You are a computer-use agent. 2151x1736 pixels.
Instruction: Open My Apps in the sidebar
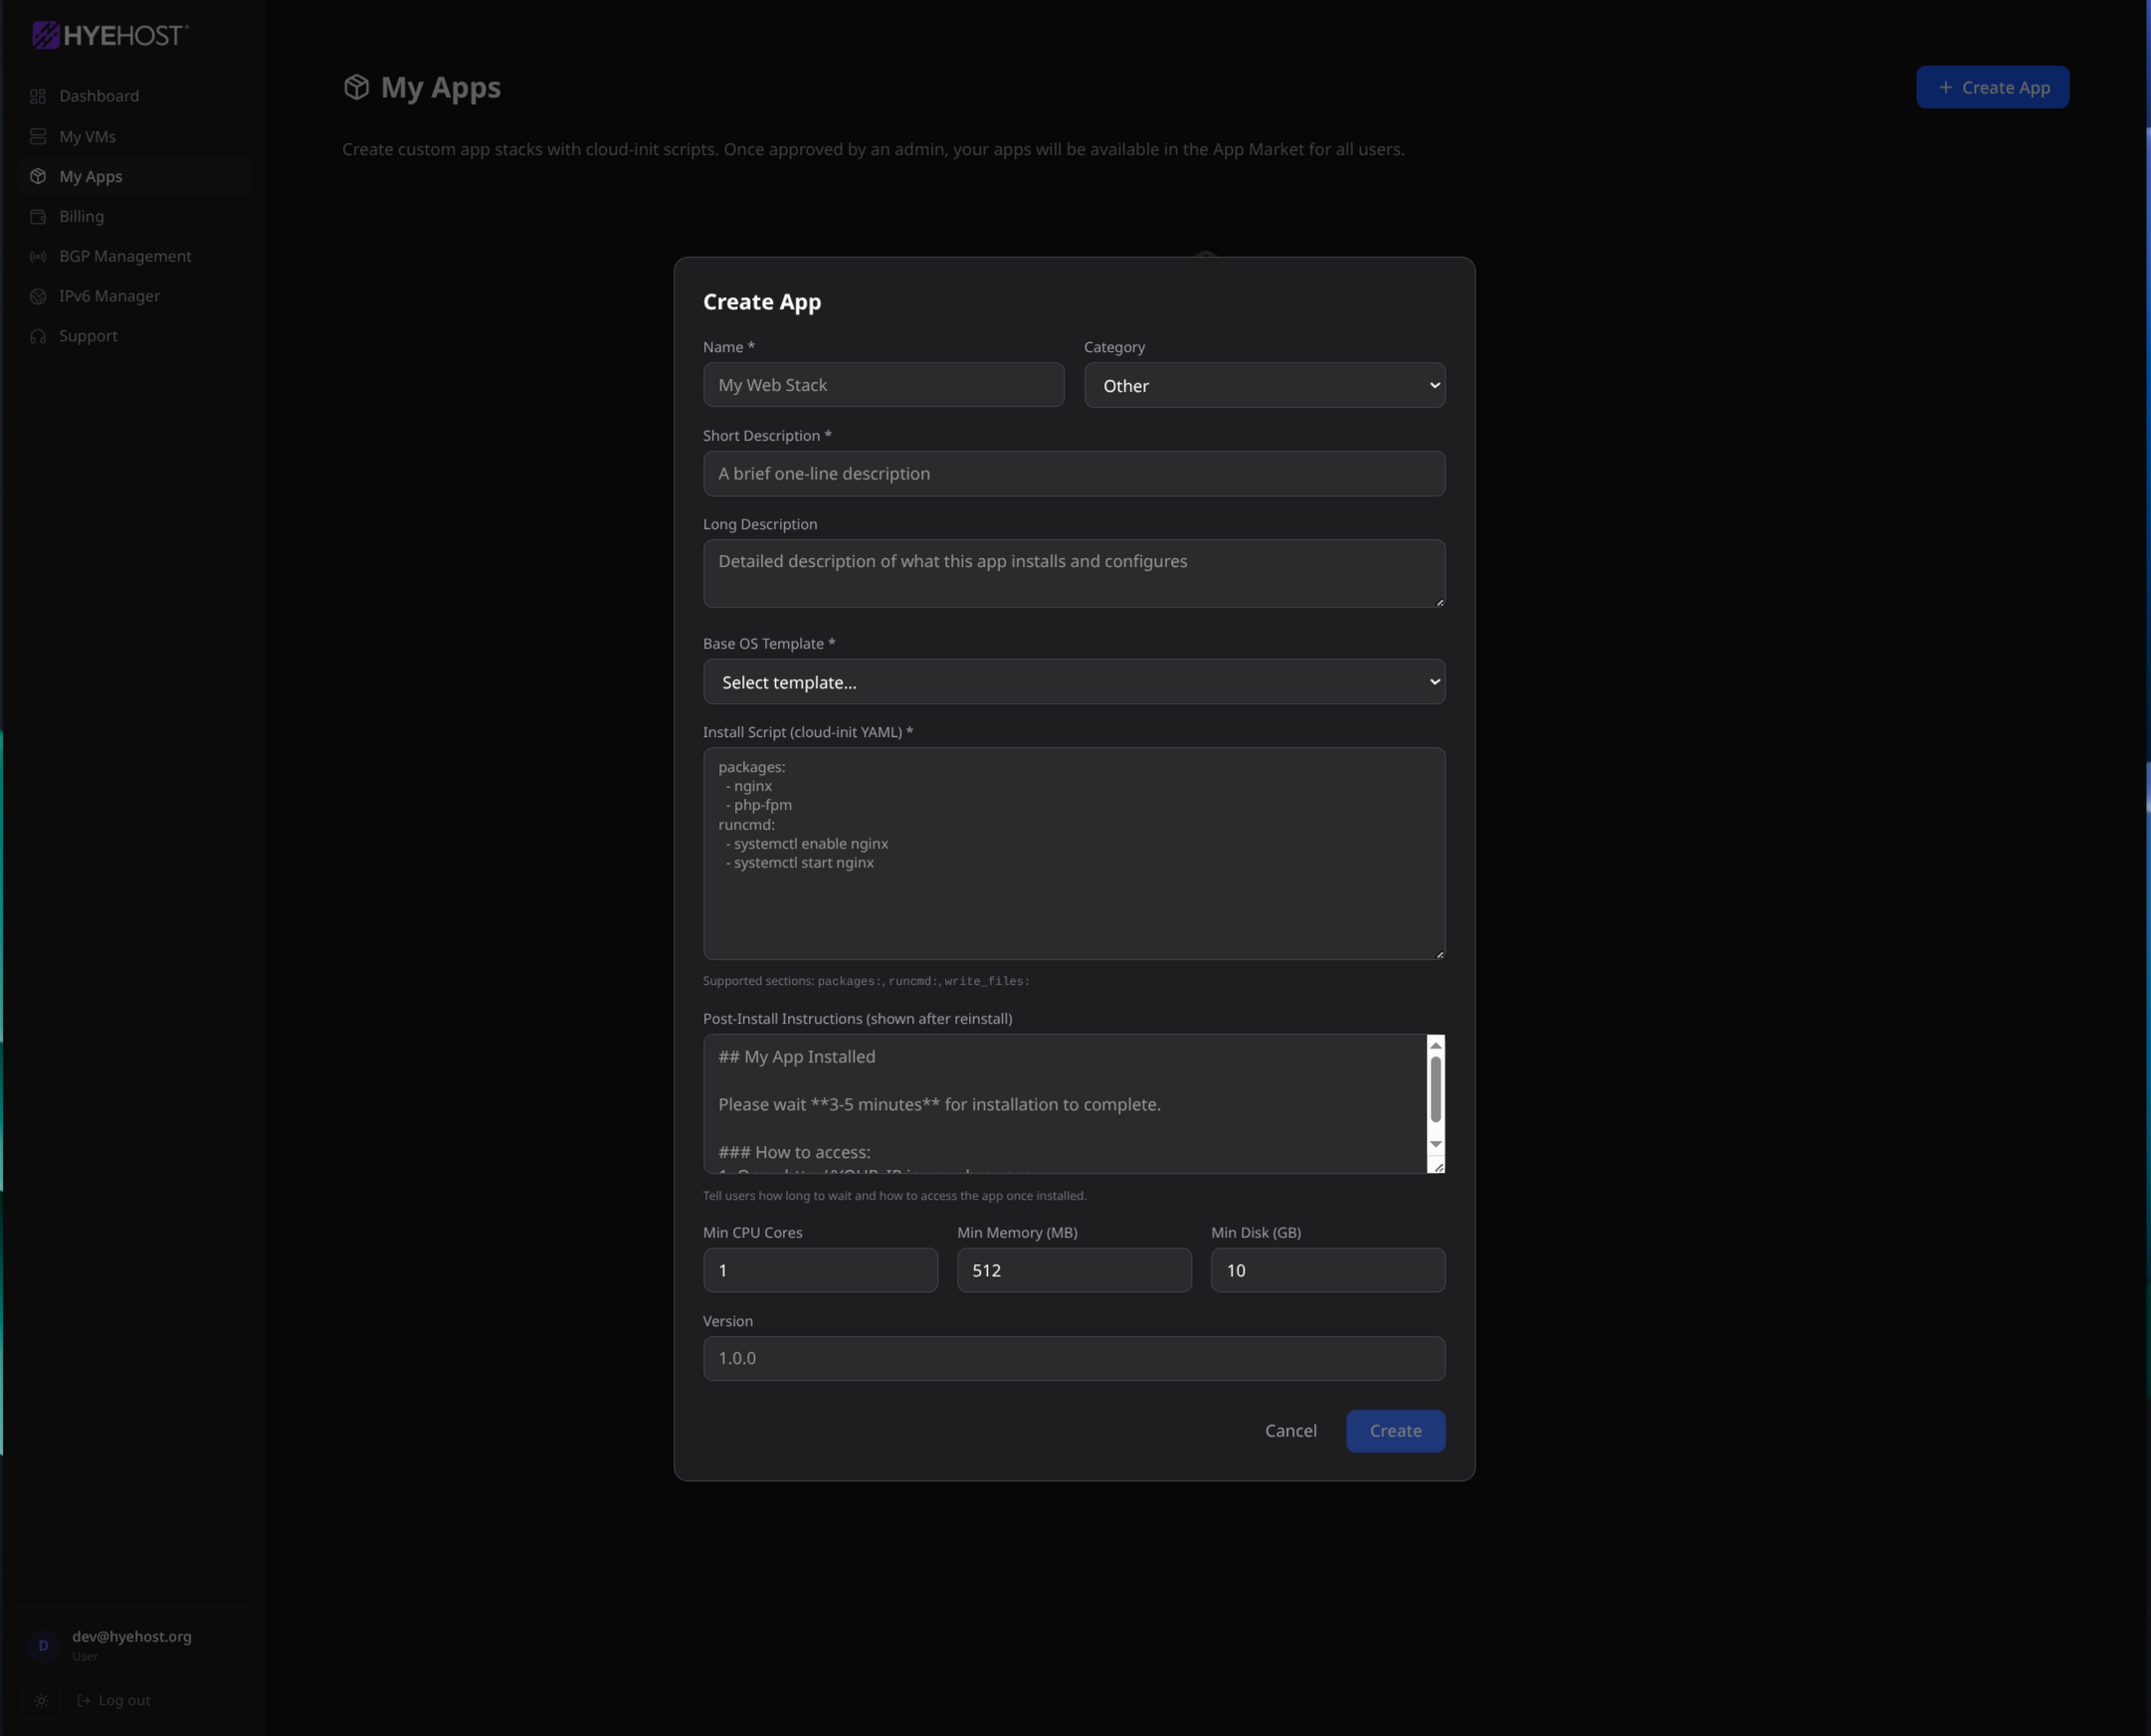90,176
